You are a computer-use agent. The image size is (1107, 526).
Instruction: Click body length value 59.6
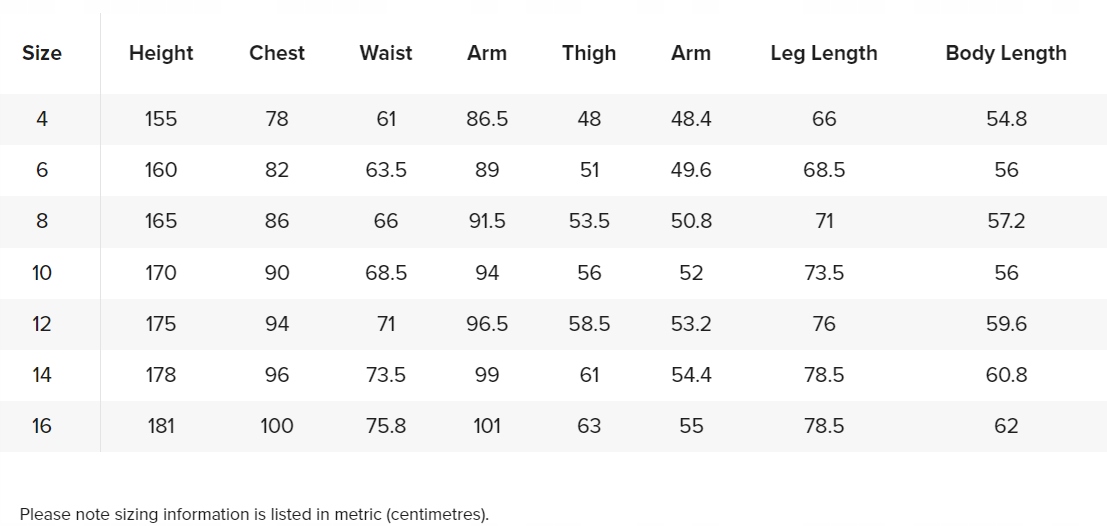pos(1006,324)
